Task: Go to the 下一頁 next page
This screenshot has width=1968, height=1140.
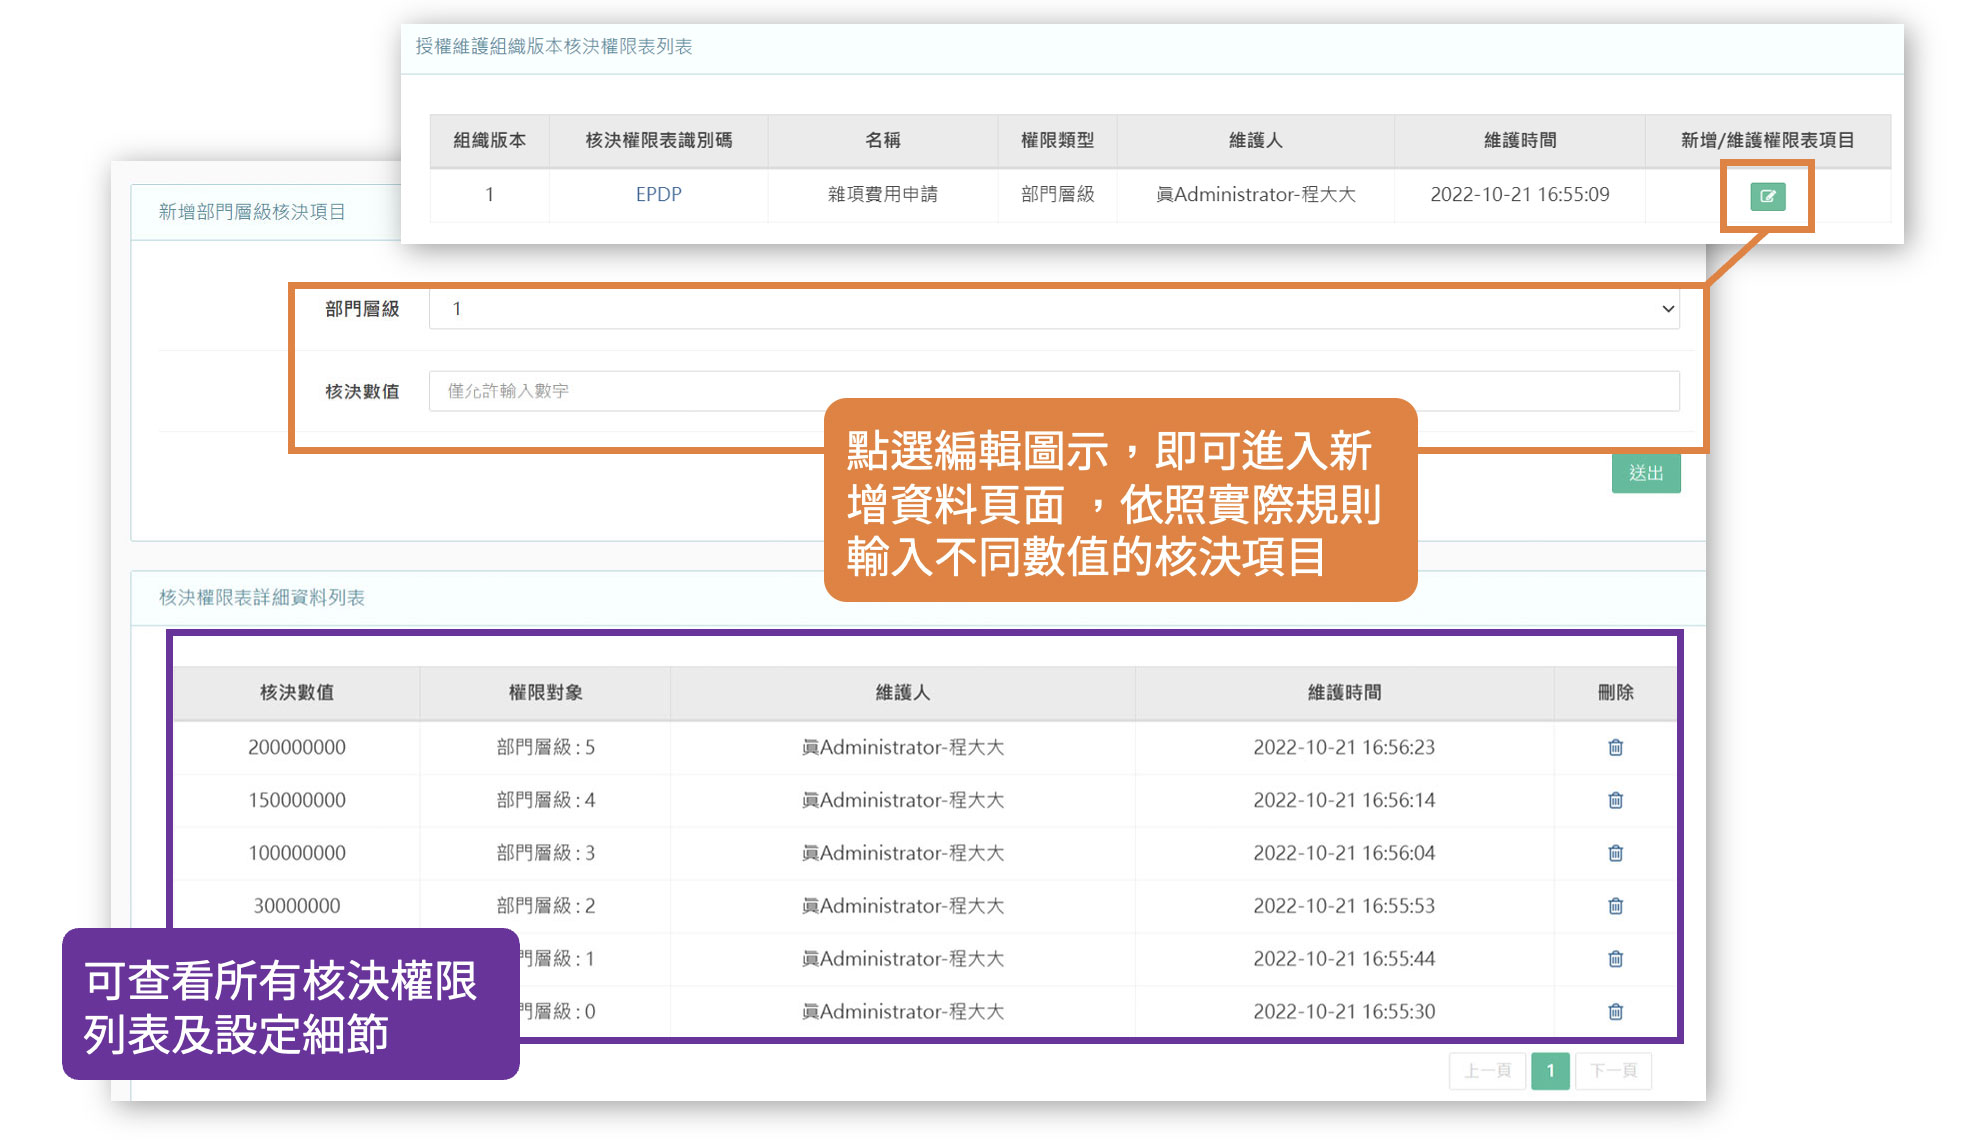Action: pyautogui.click(x=1613, y=1071)
